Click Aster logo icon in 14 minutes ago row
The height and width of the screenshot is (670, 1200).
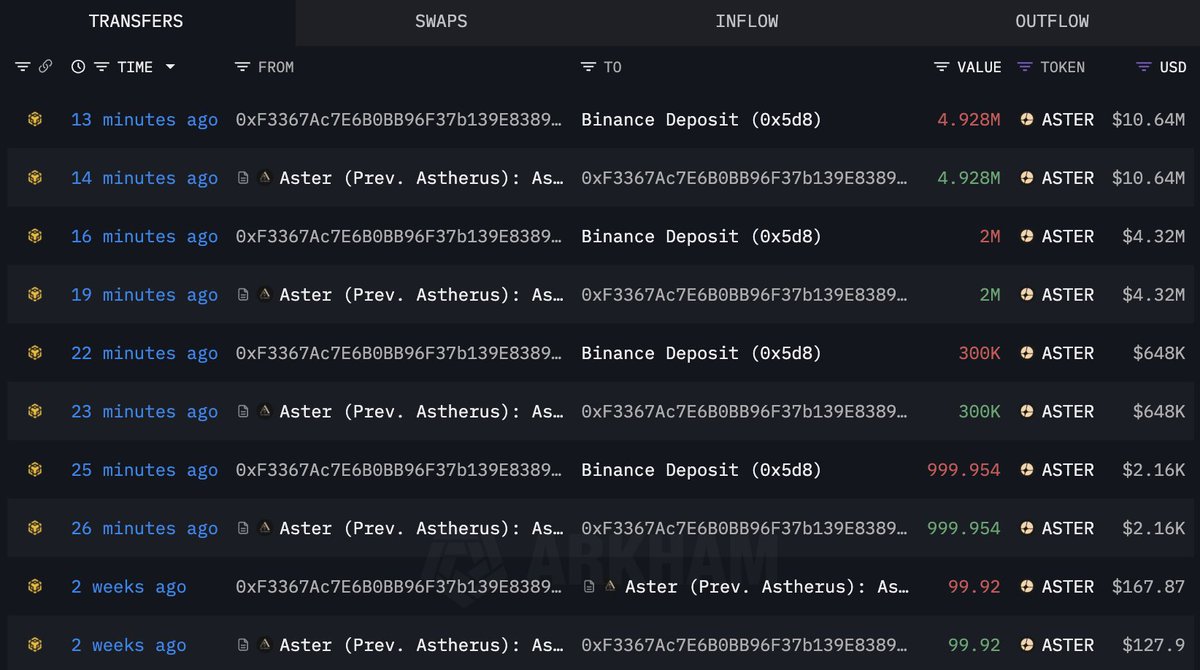[x=265, y=178]
